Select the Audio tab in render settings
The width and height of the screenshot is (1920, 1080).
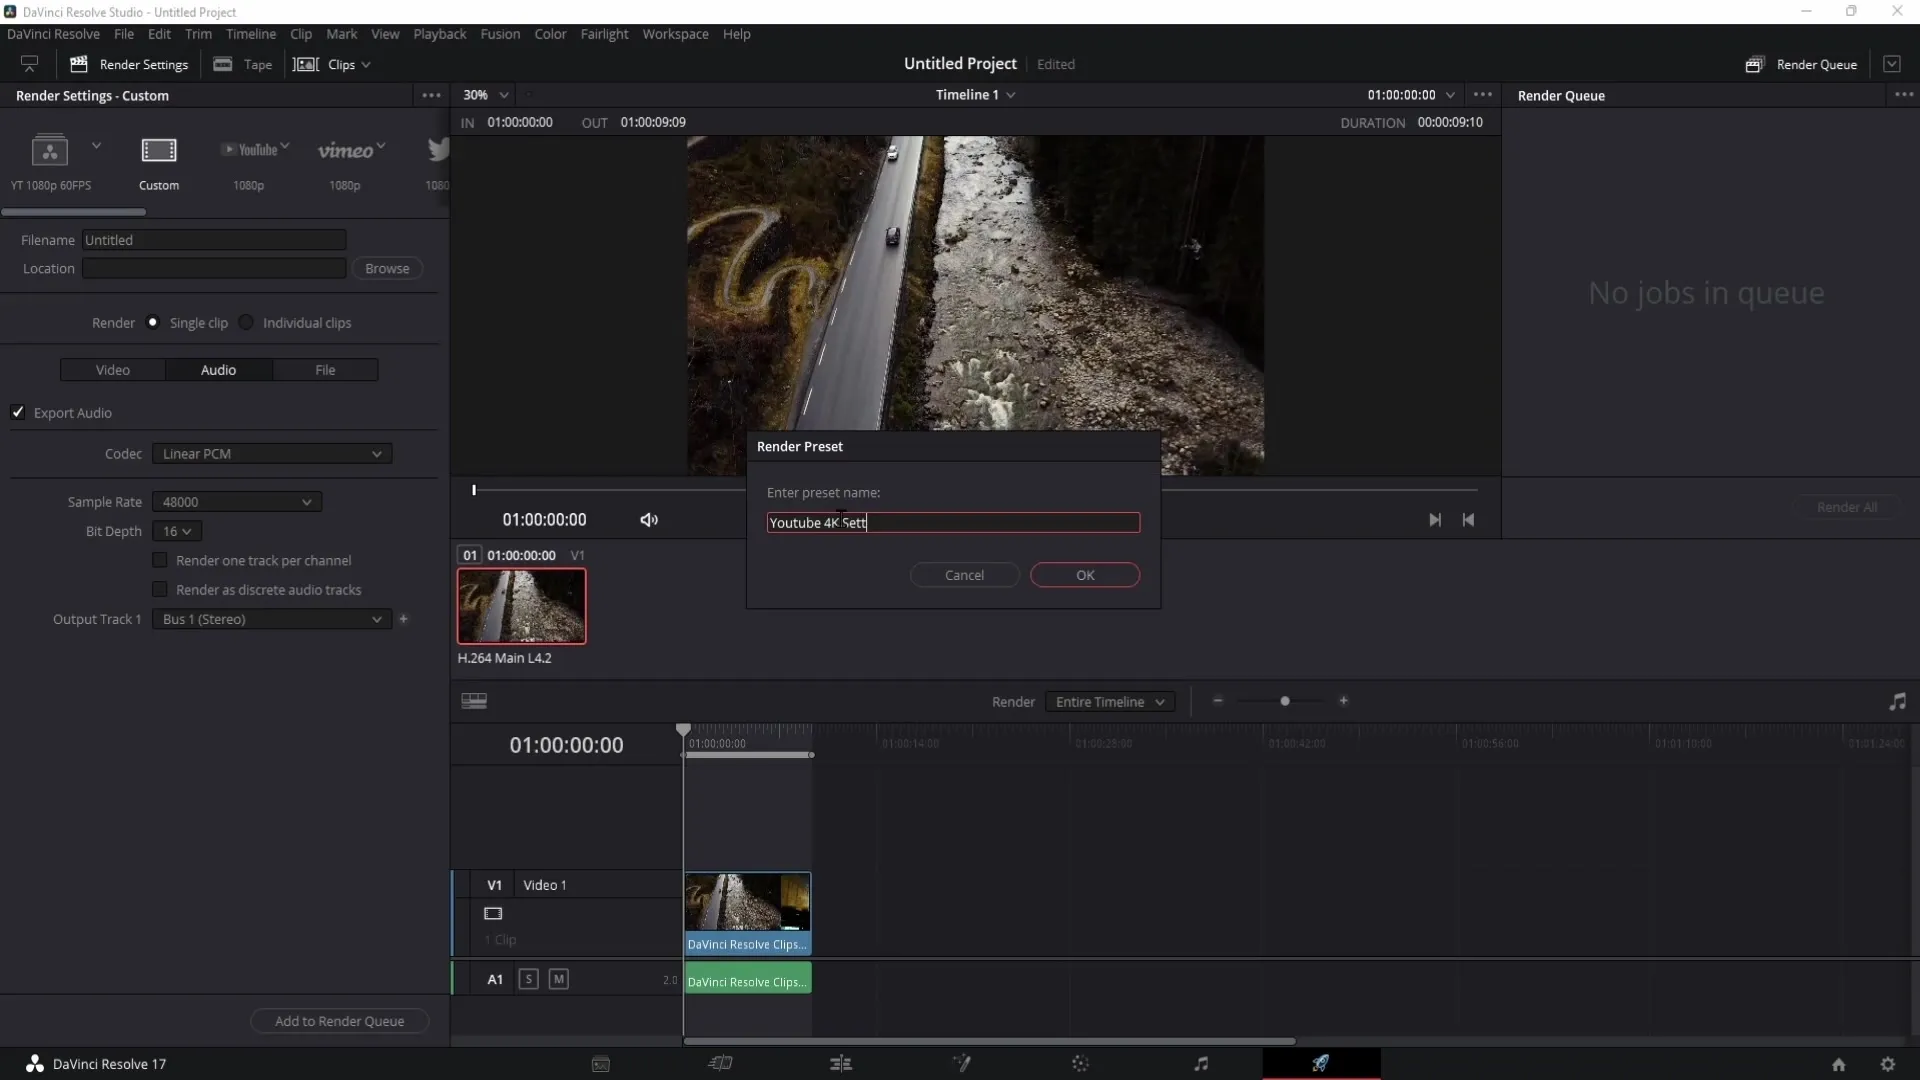pos(218,369)
